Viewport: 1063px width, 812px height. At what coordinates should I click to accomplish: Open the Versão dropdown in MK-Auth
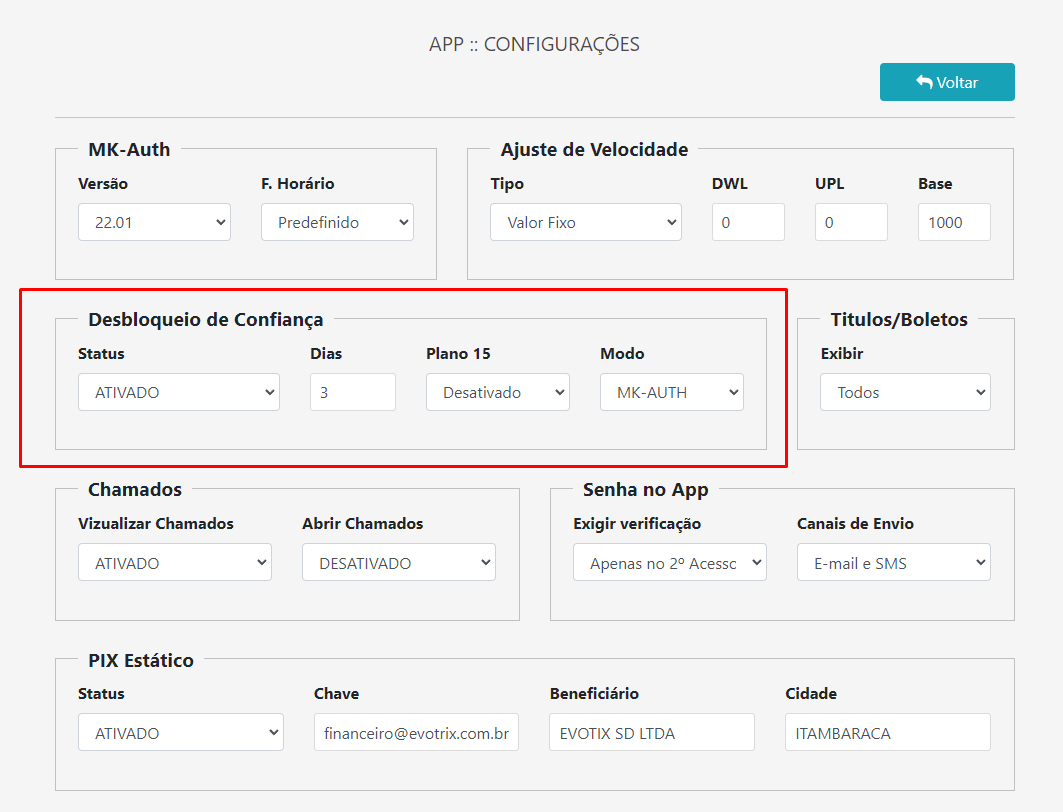tap(154, 222)
